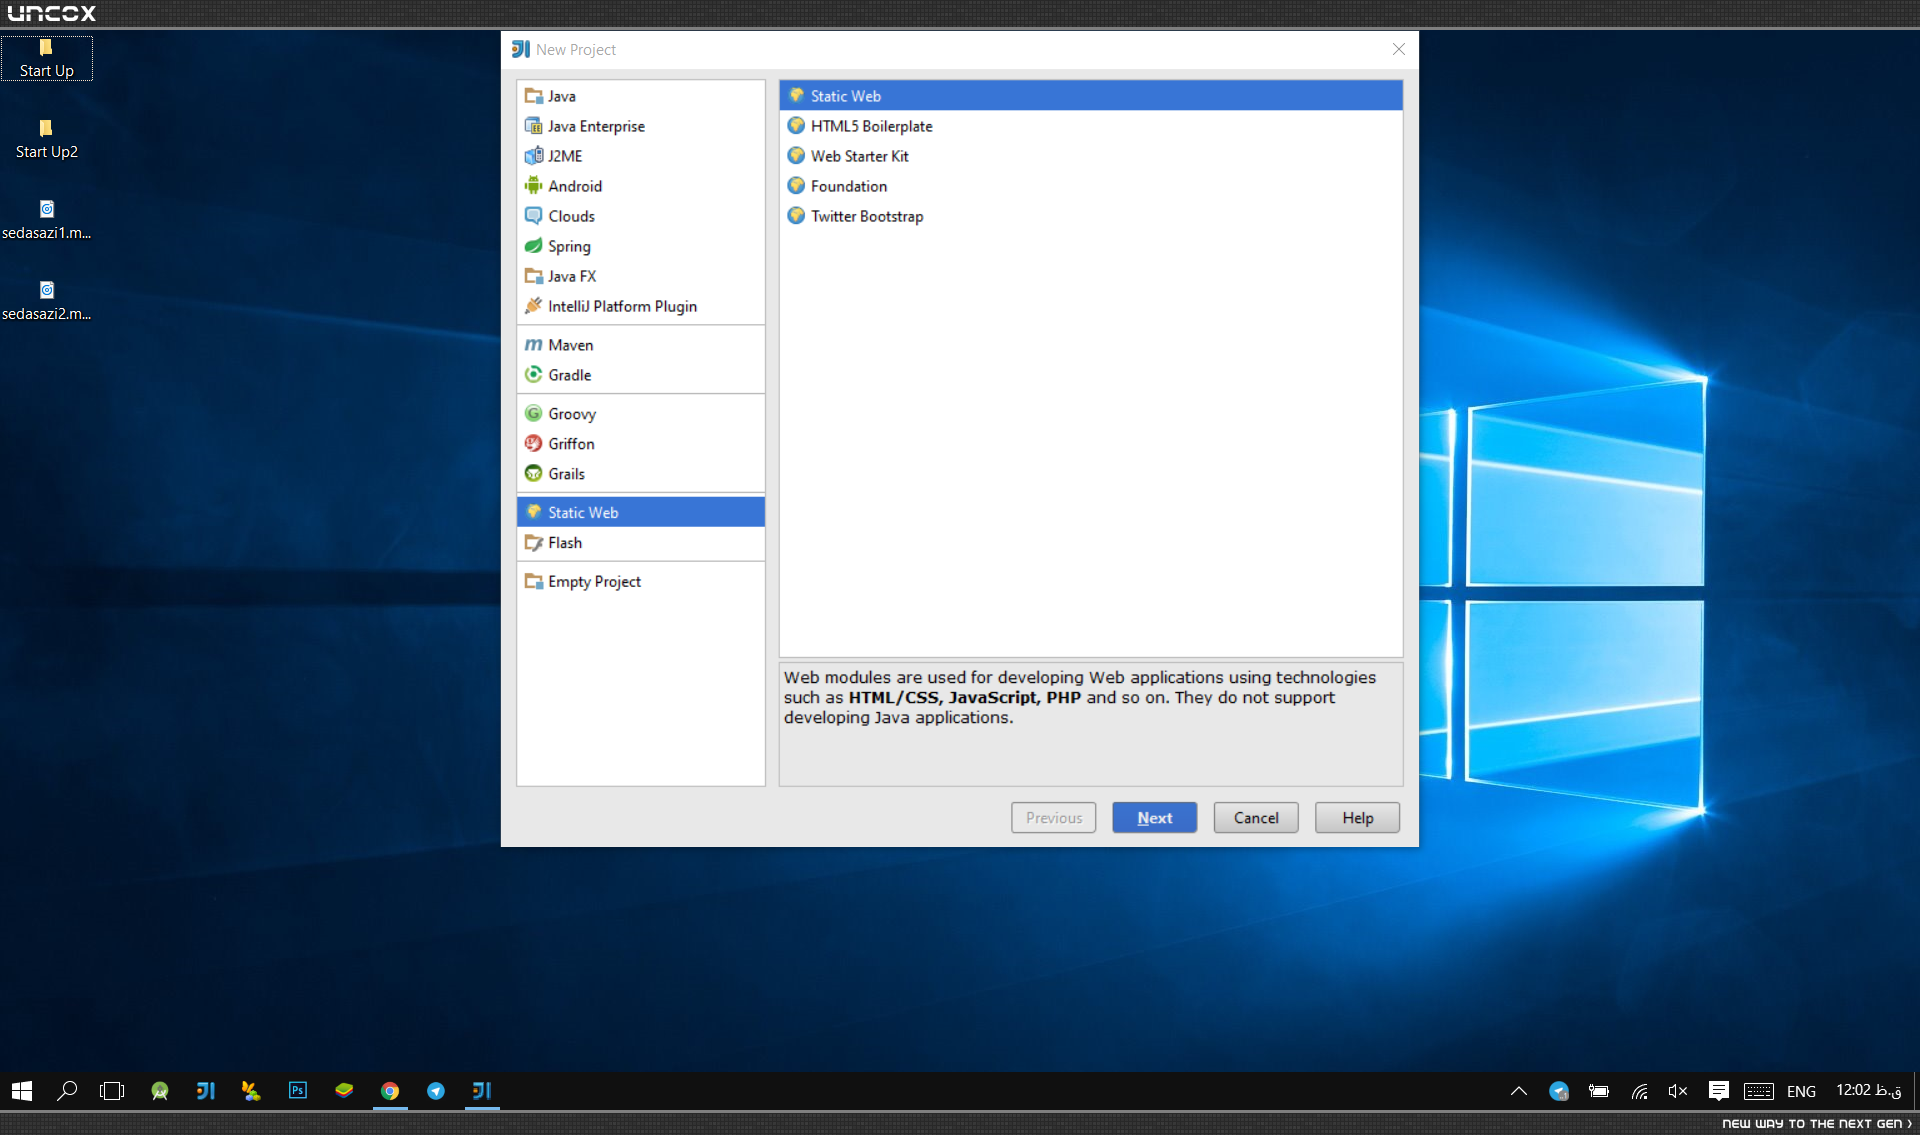Open the Windows Start menu

pos(22,1091)
